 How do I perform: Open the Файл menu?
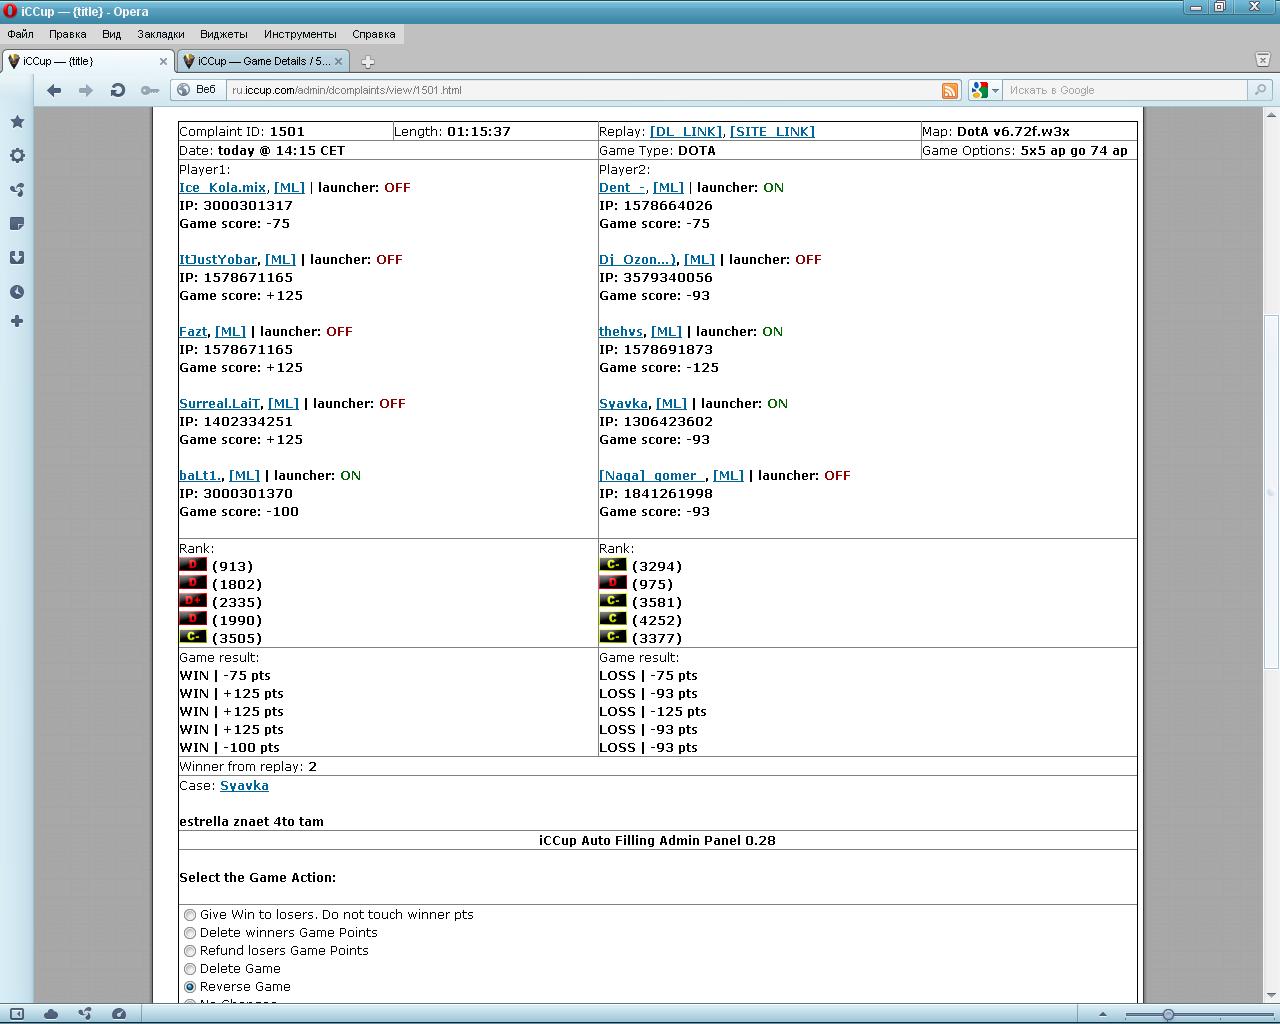tap(20, 34)
